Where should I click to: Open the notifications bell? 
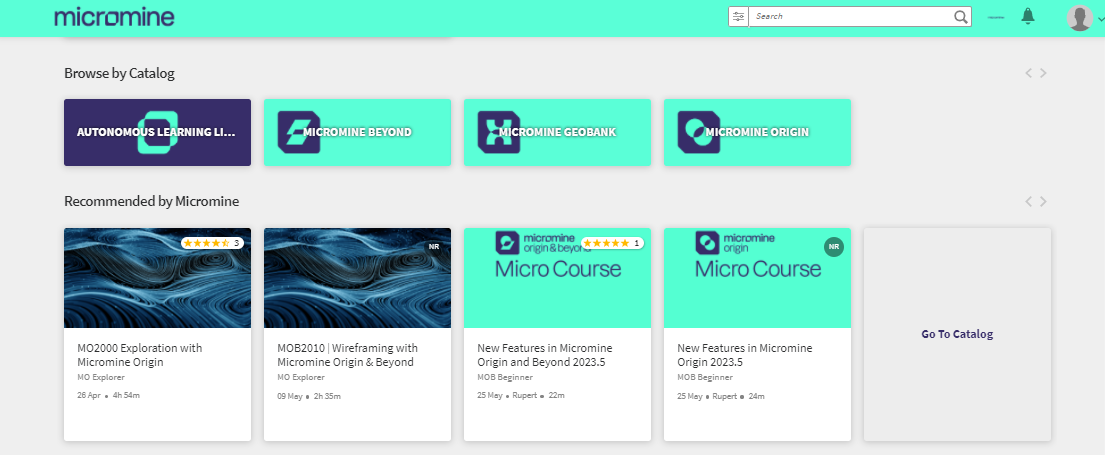coord(1027,16)
